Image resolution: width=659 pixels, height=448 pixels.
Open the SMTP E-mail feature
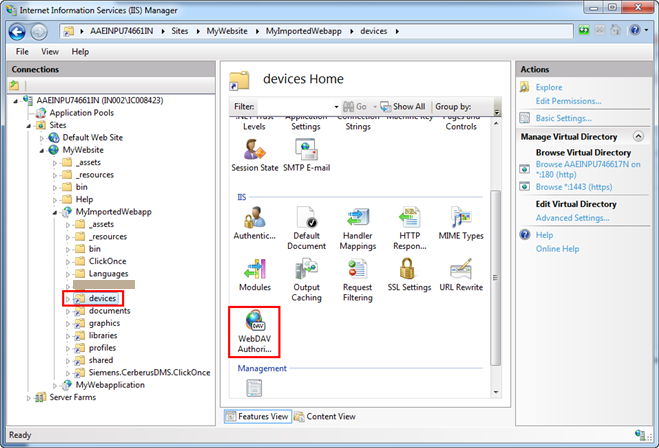pyautogui.click(x=306, y=152)
